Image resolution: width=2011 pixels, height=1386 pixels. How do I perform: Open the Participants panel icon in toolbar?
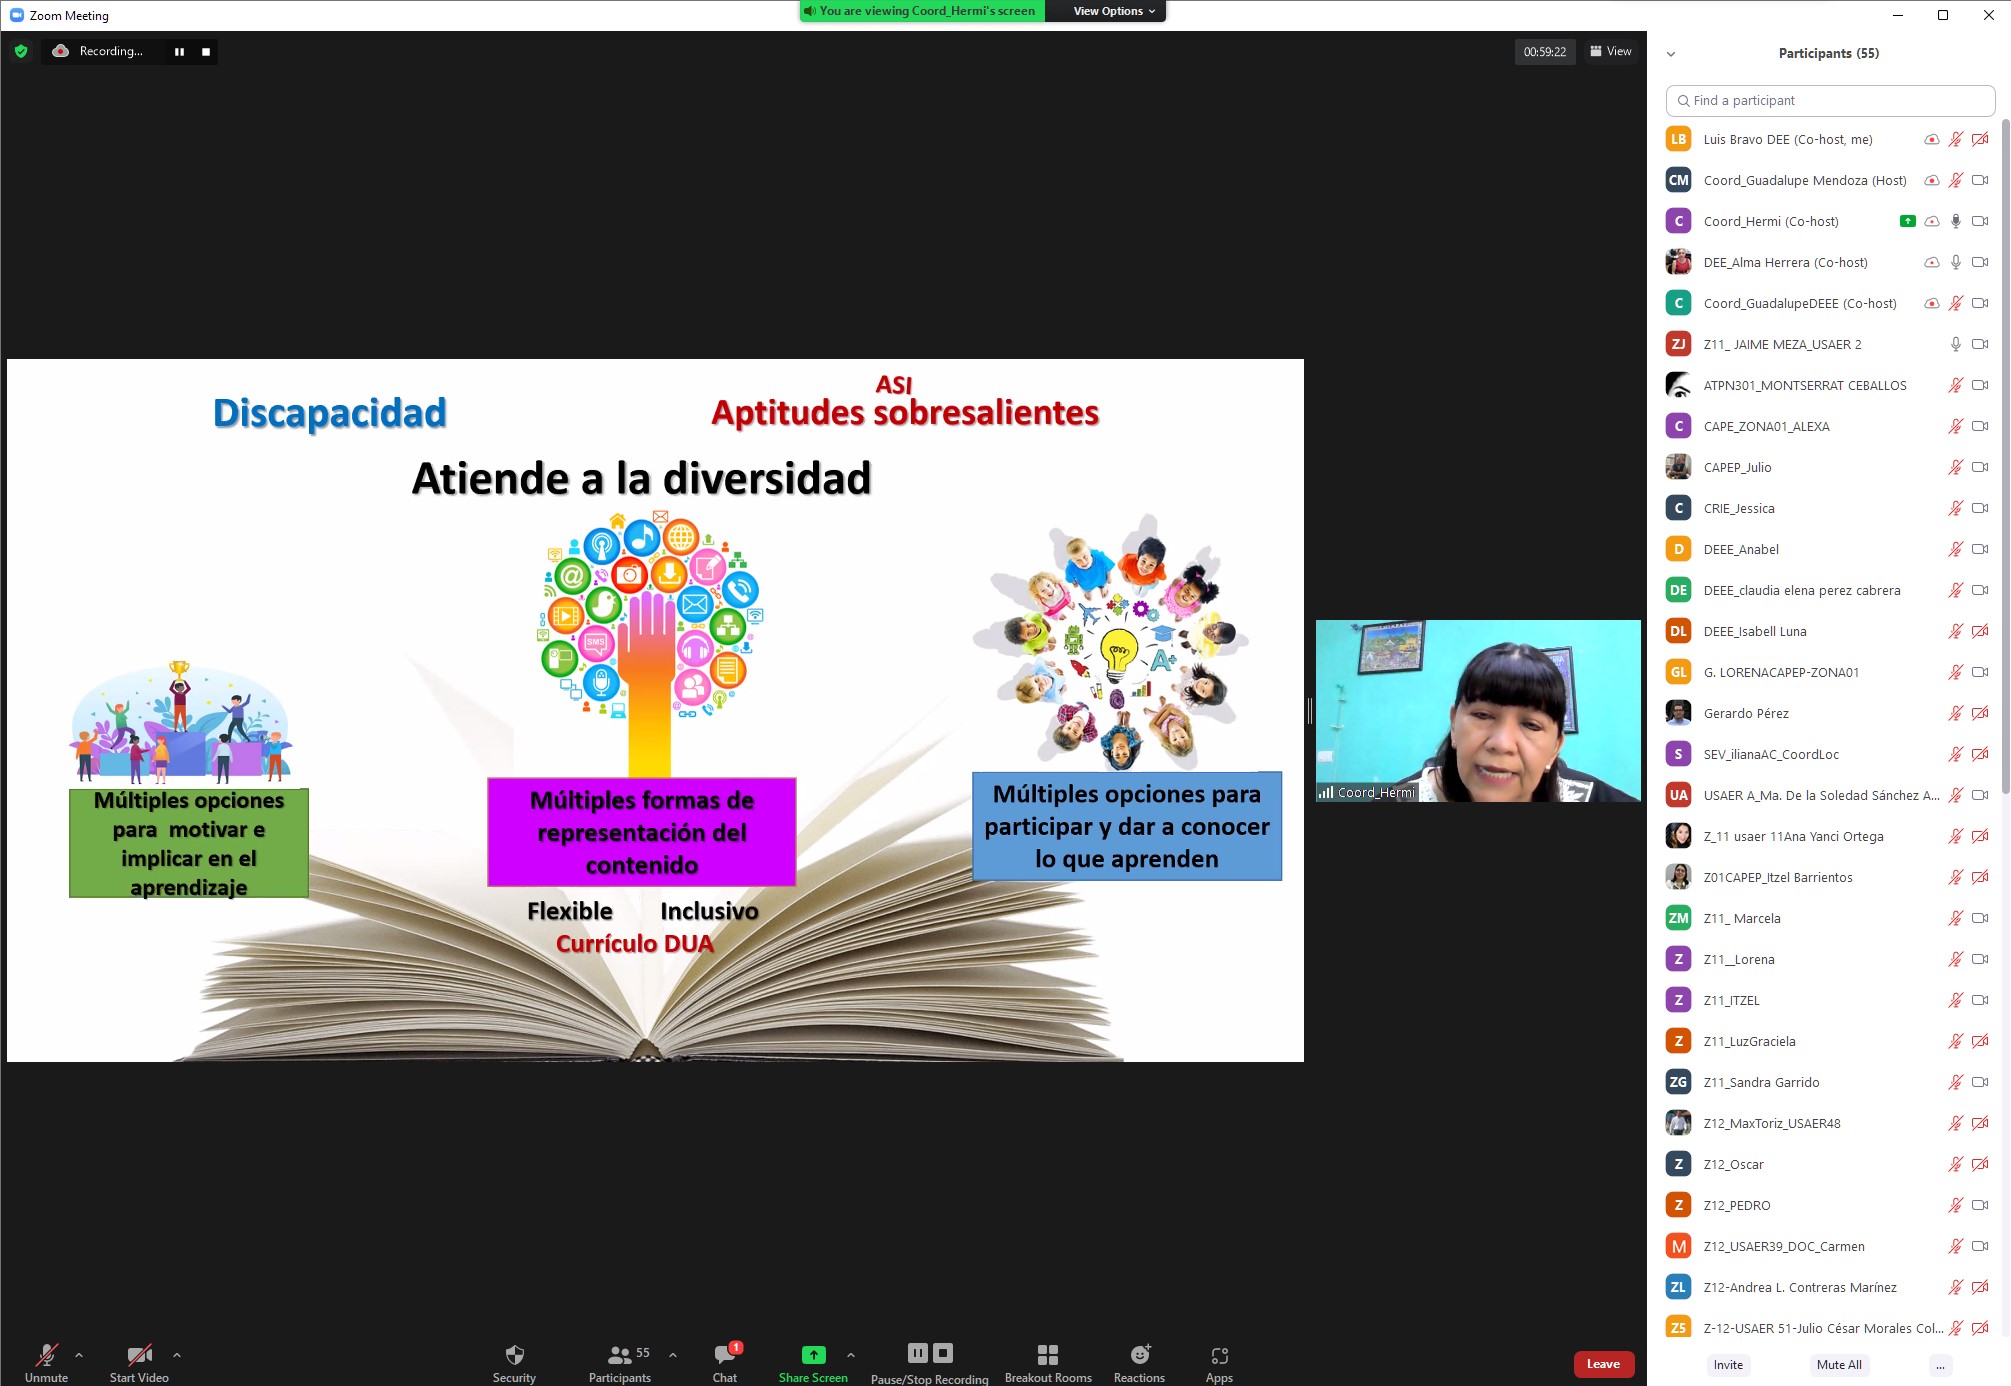point(620,1355)
